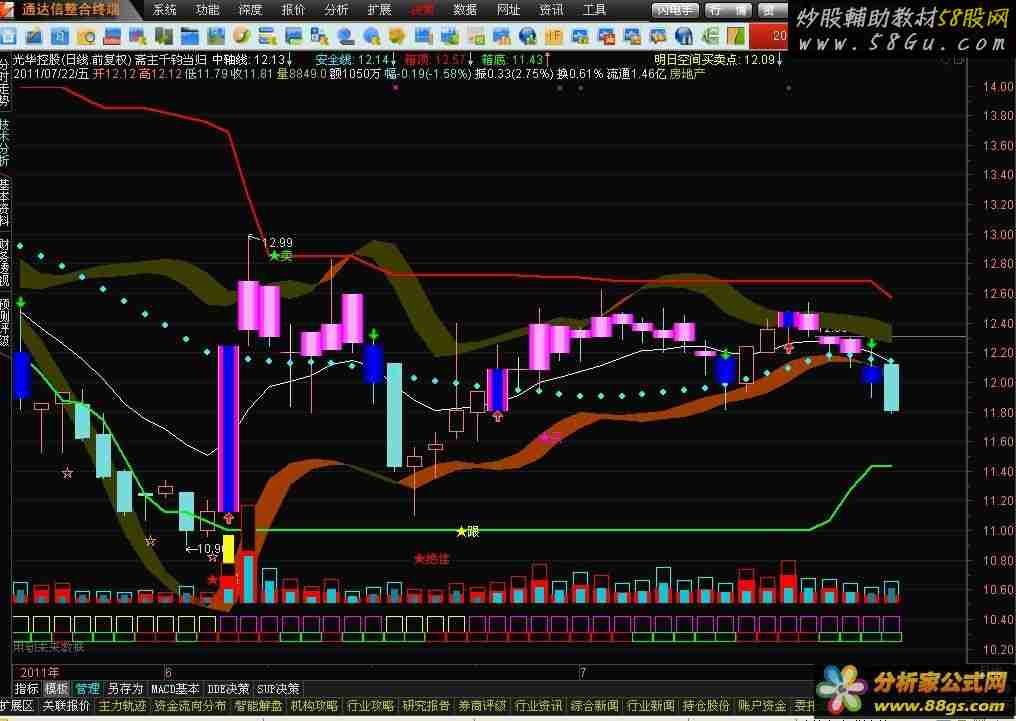Open the 综合新闻 tab
Screen dimensions: 1016x721
tap(594, 705)
